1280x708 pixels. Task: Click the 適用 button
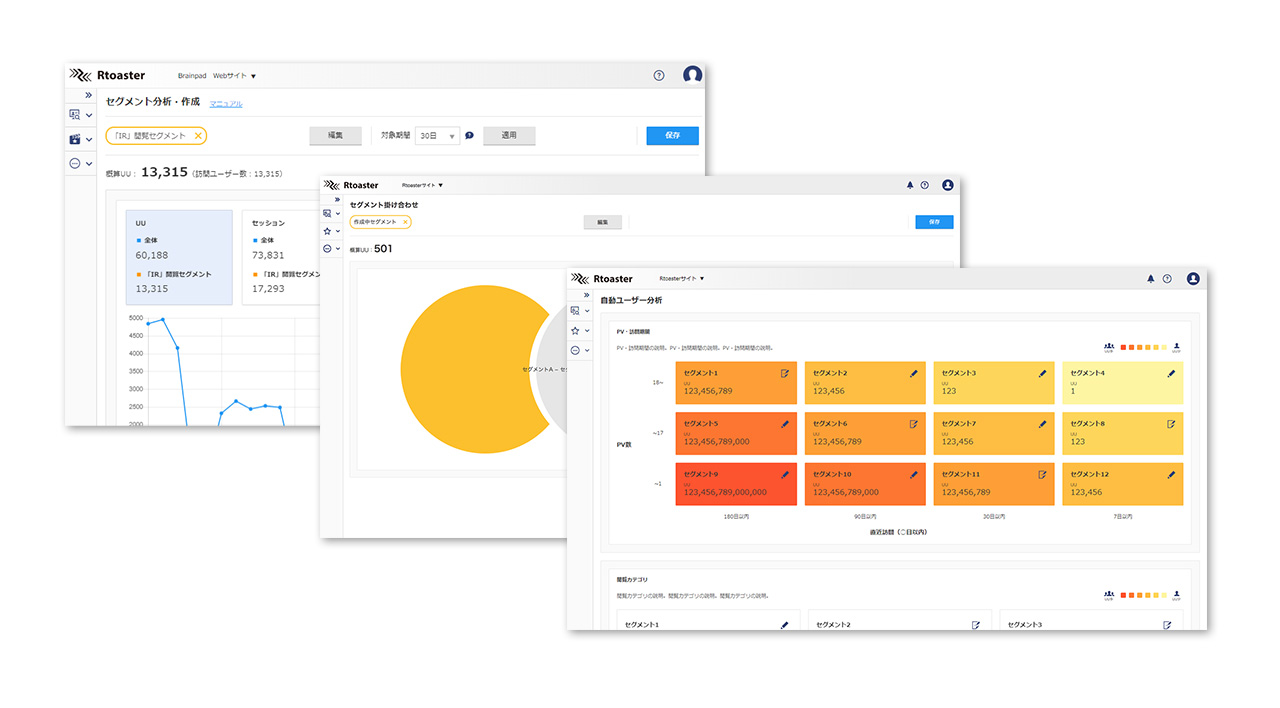(x=509, y=136)
